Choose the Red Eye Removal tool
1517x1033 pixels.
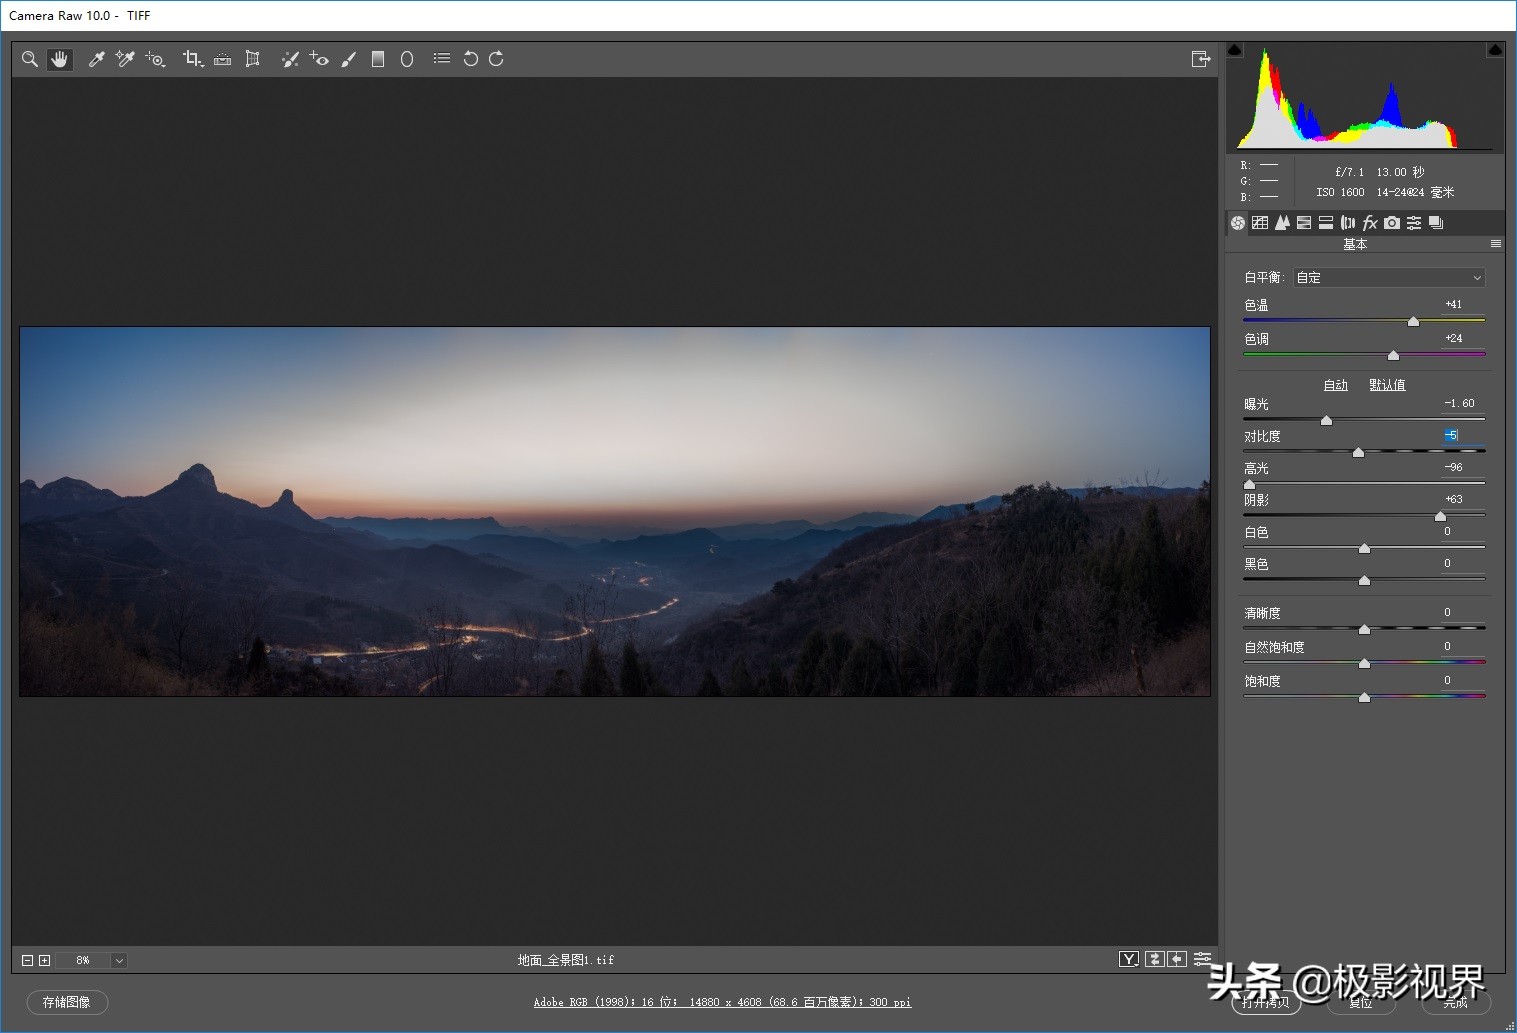pos(319,59)
